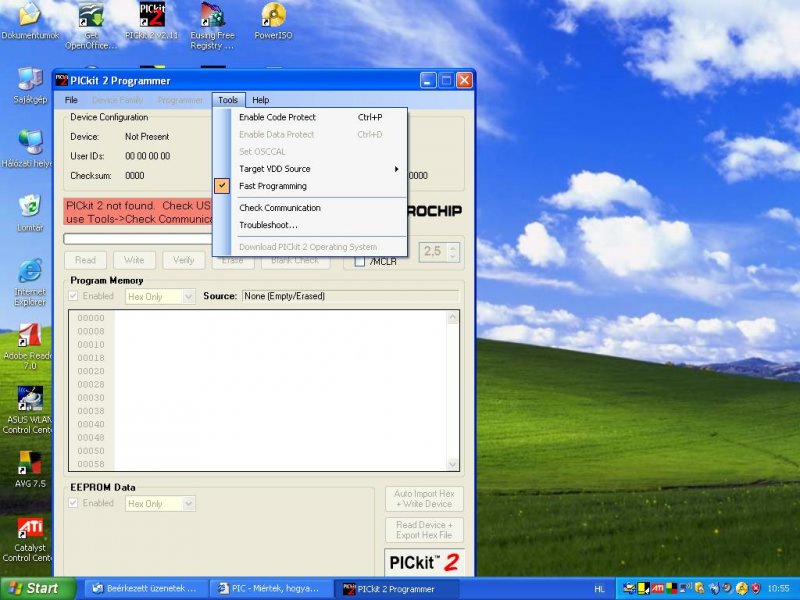Click PICkit 2 Programmer taskbar button
The width and height of the screenshot is (800, 600).
tap(396, 588)
